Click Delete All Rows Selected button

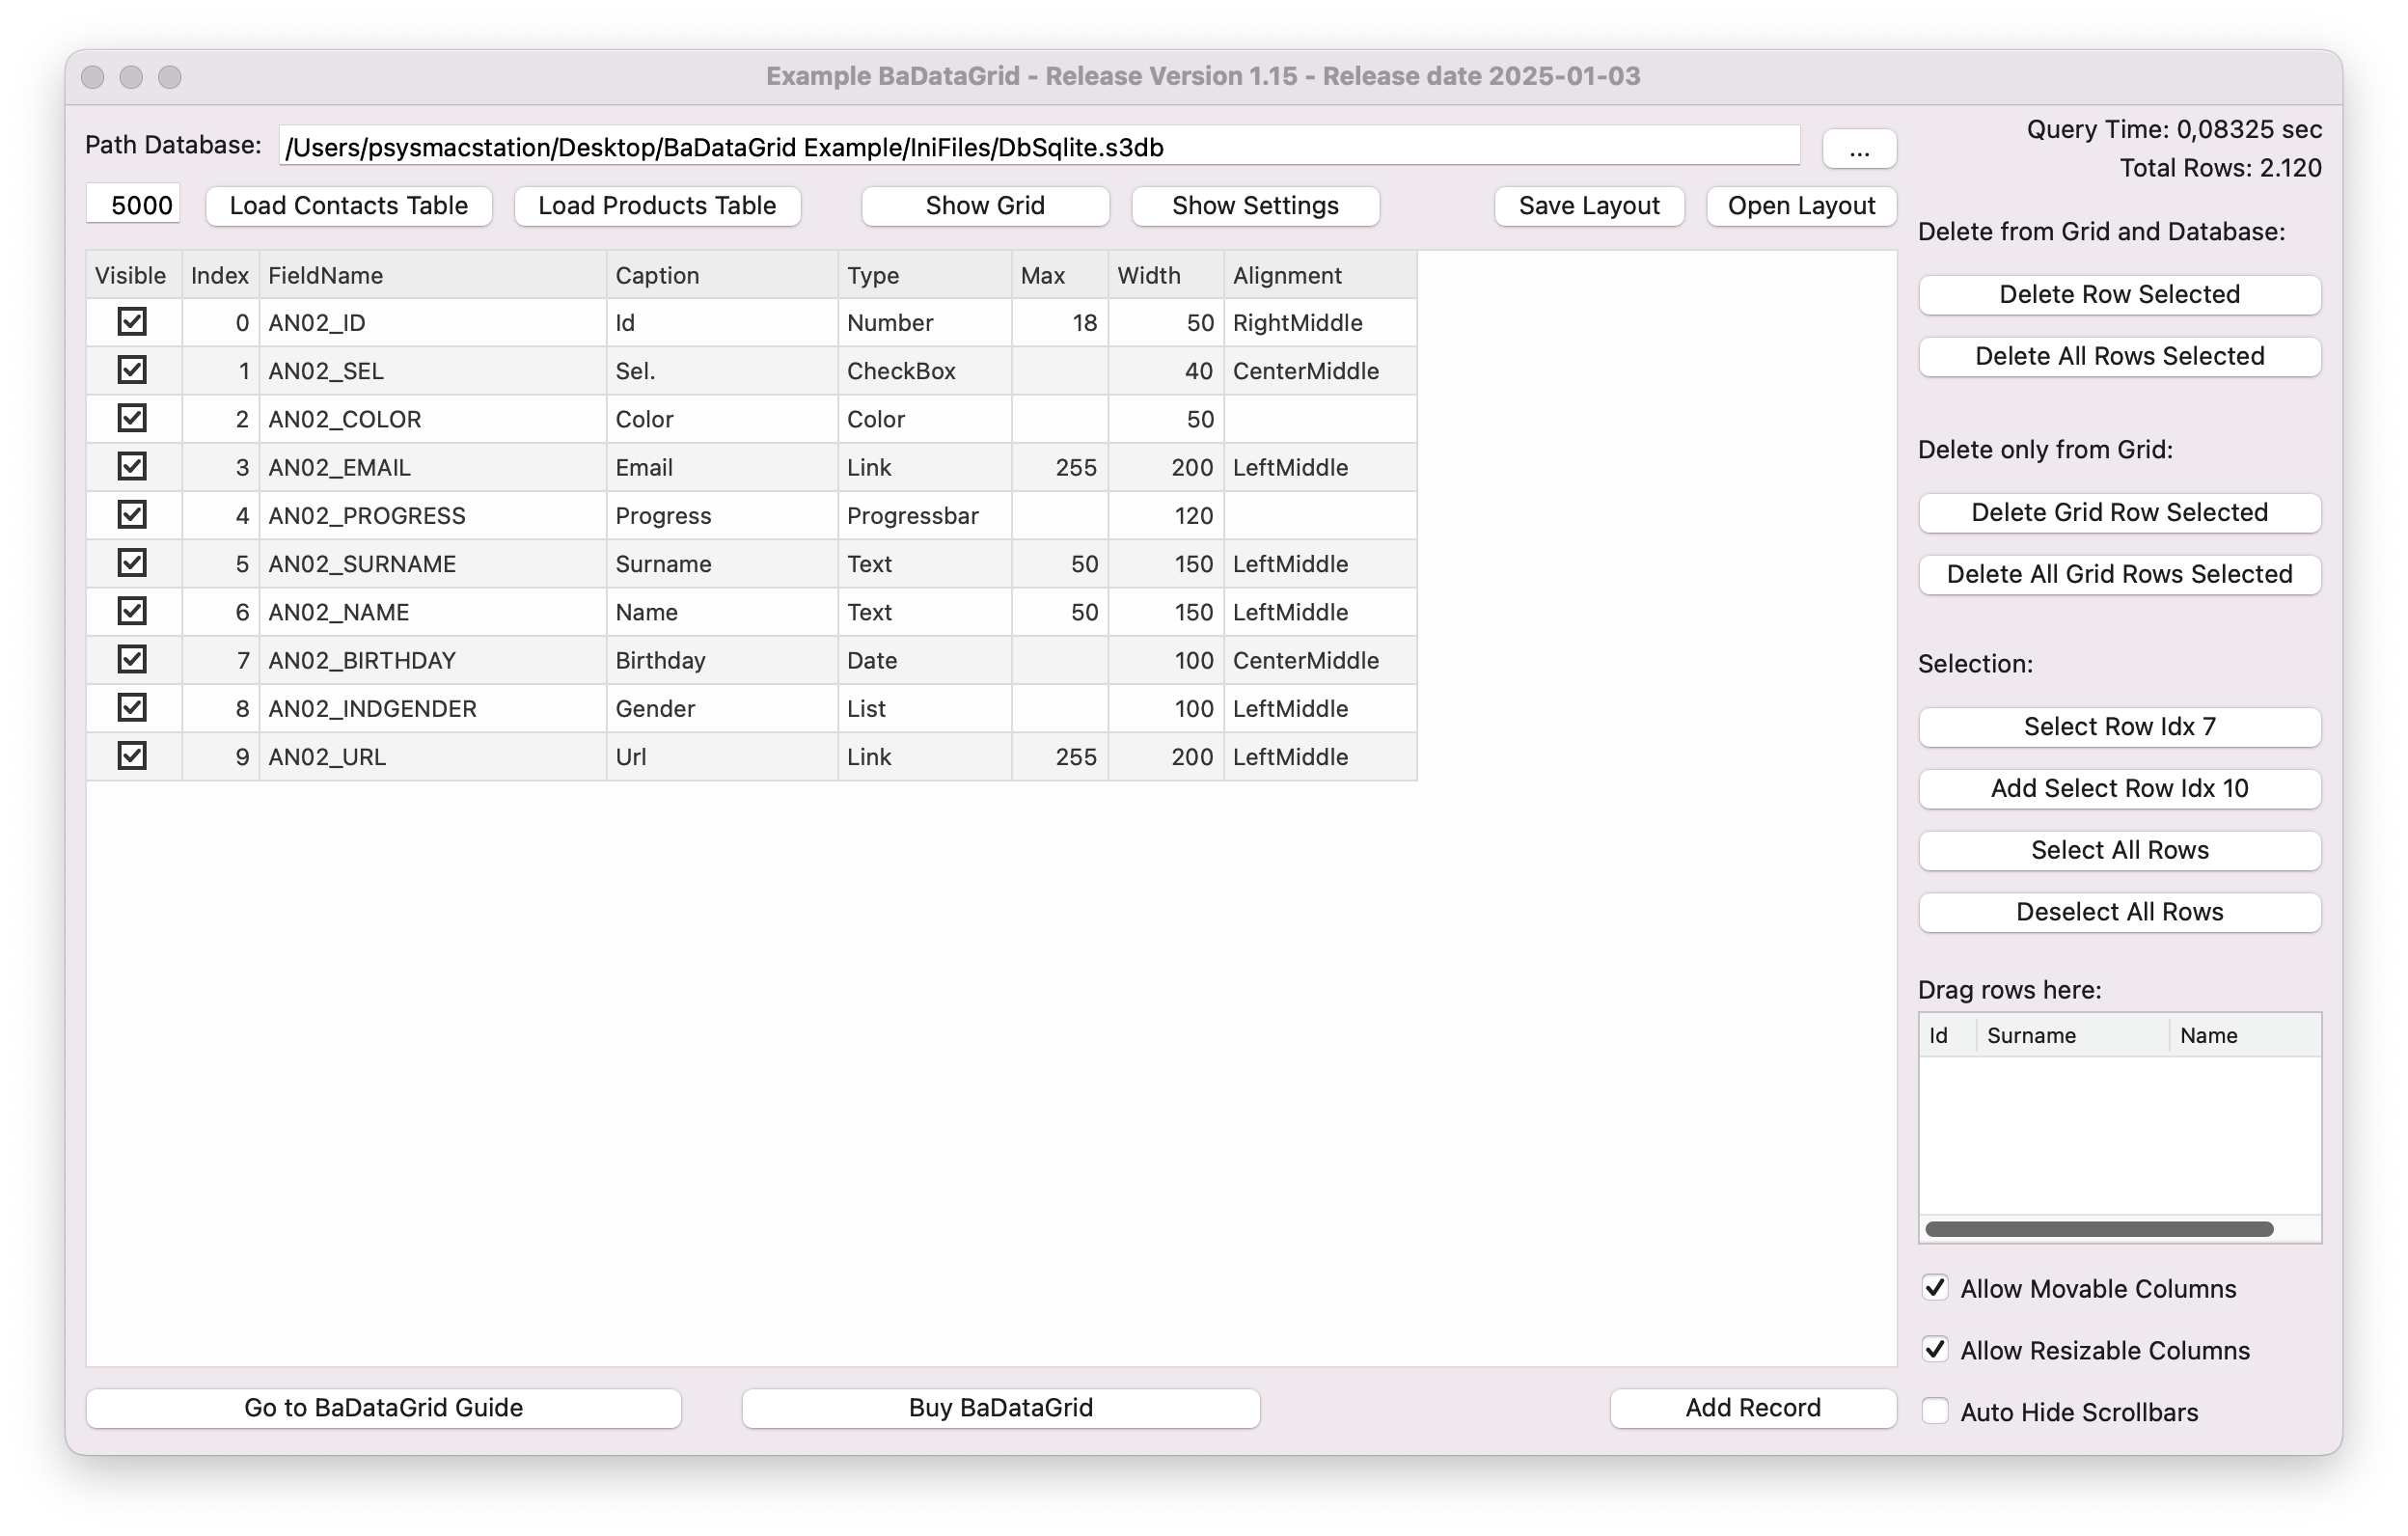pyautogui.click(x=2119, y=357)
